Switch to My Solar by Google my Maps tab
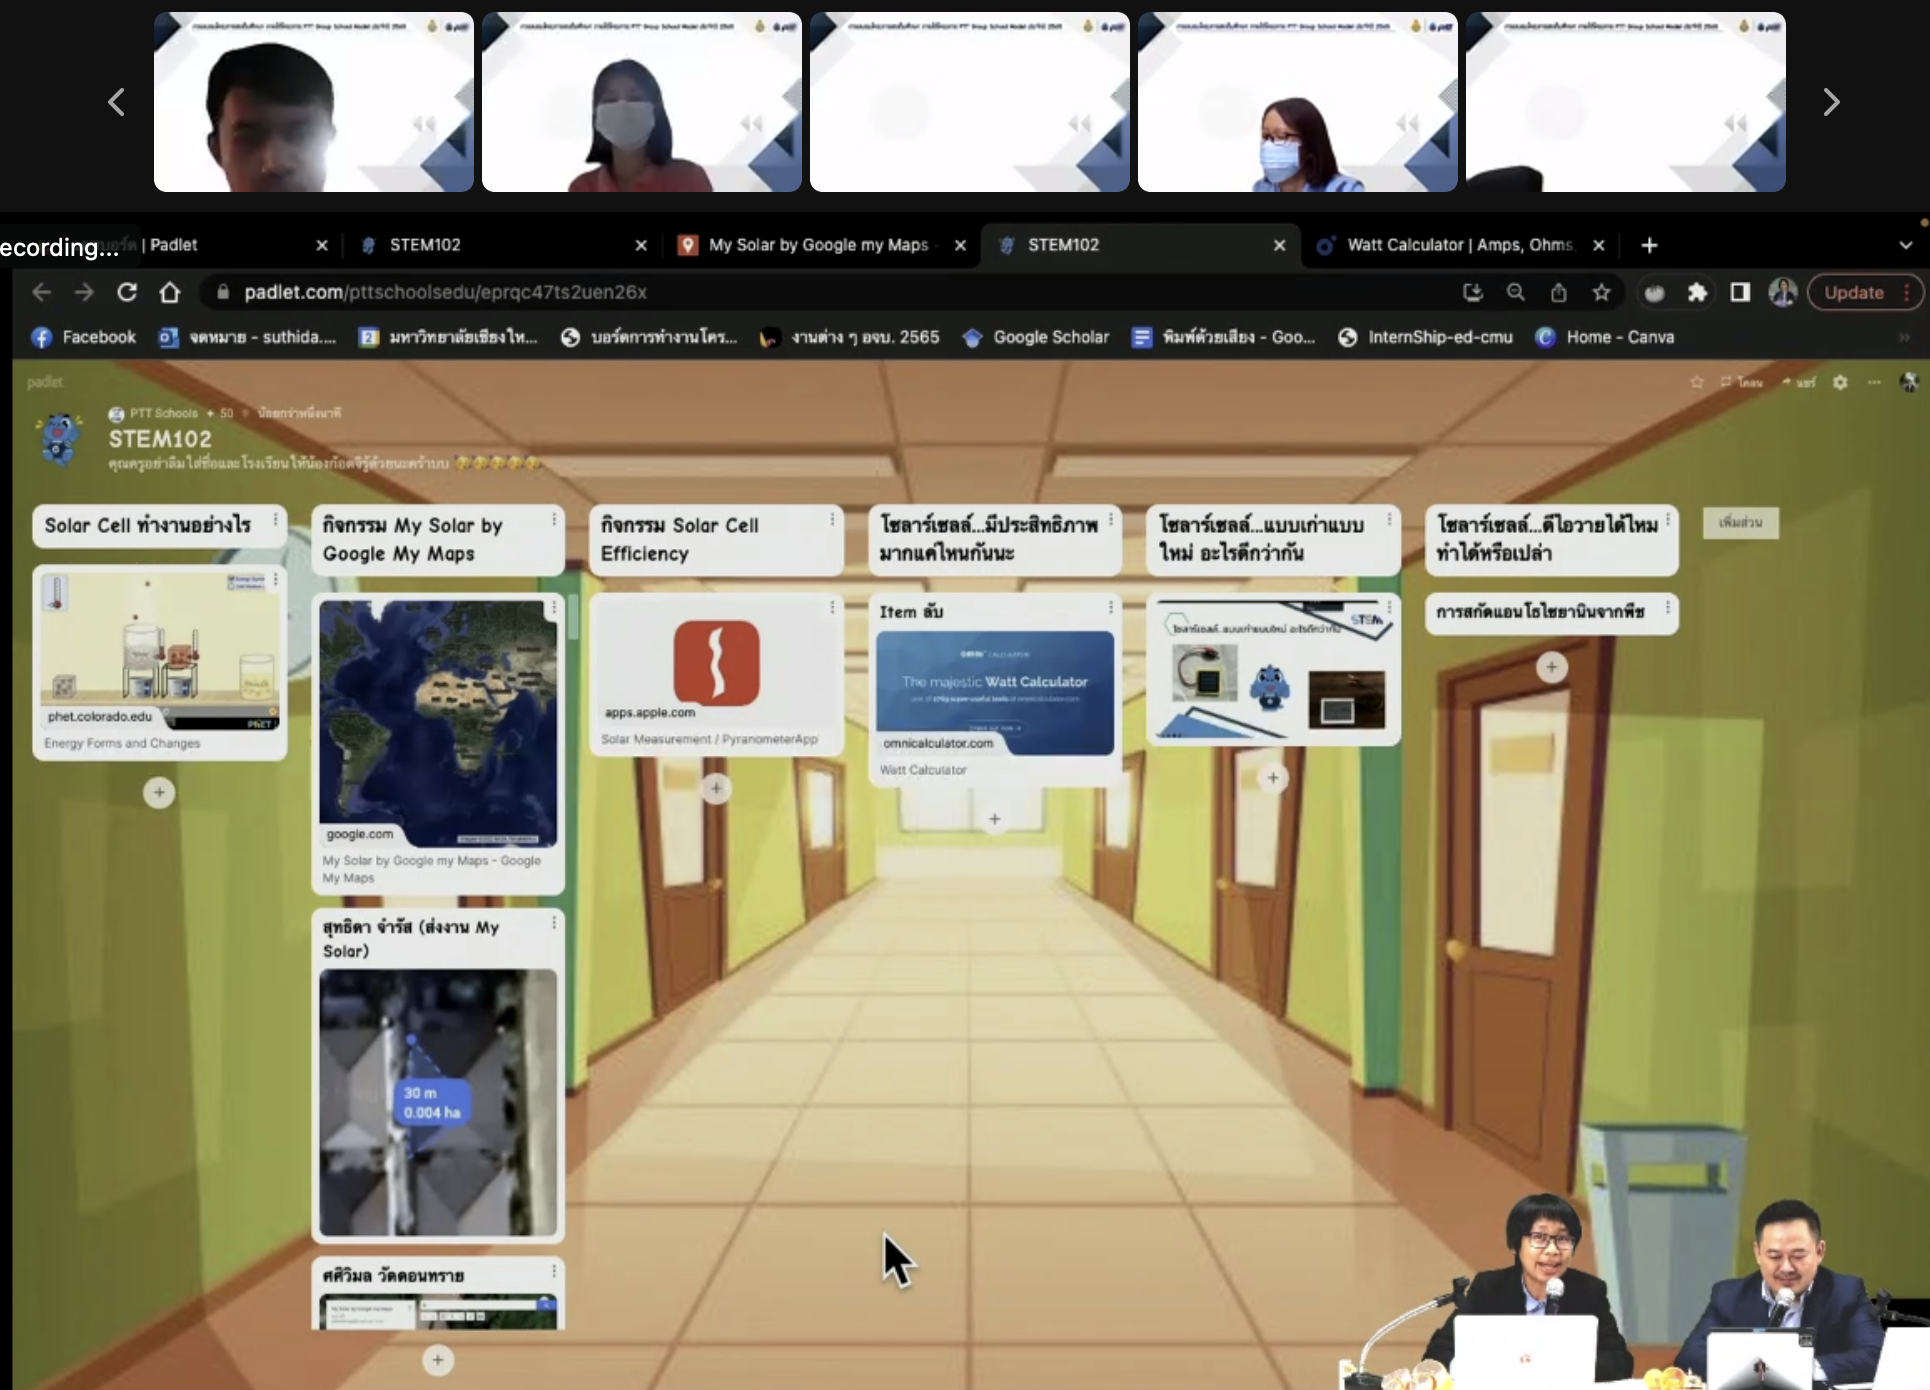Viewport: 1930px width, 1390px height. (x=817, y=245)
